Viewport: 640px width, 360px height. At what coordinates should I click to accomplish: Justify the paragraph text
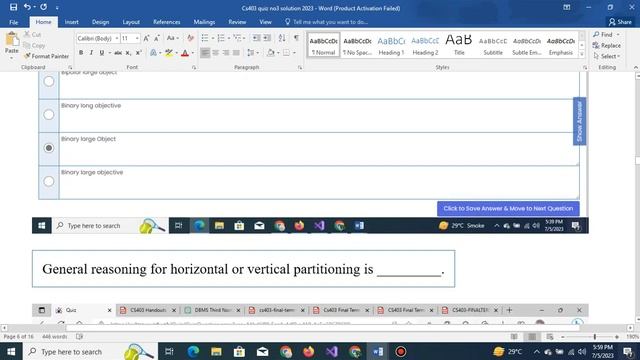(236, 53)
